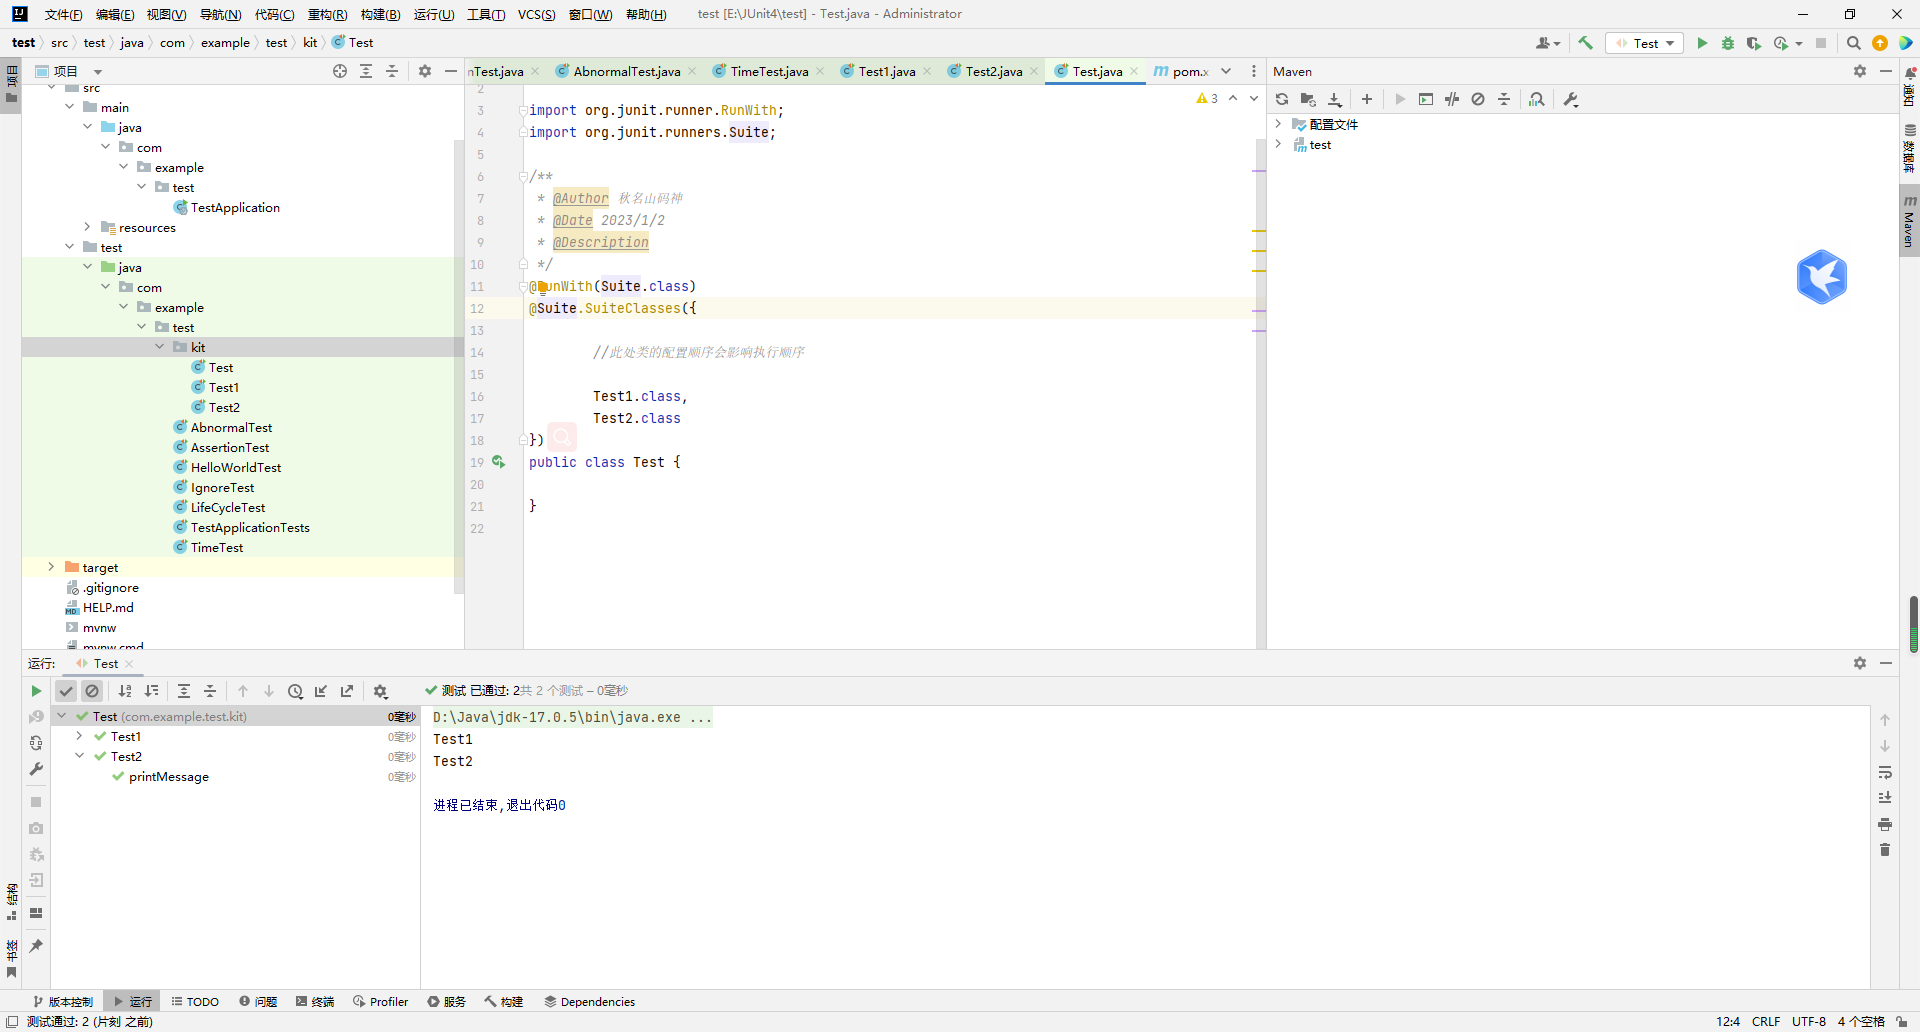
Task: Open Search Everywhere magnifier icon
Action: 1853,43
